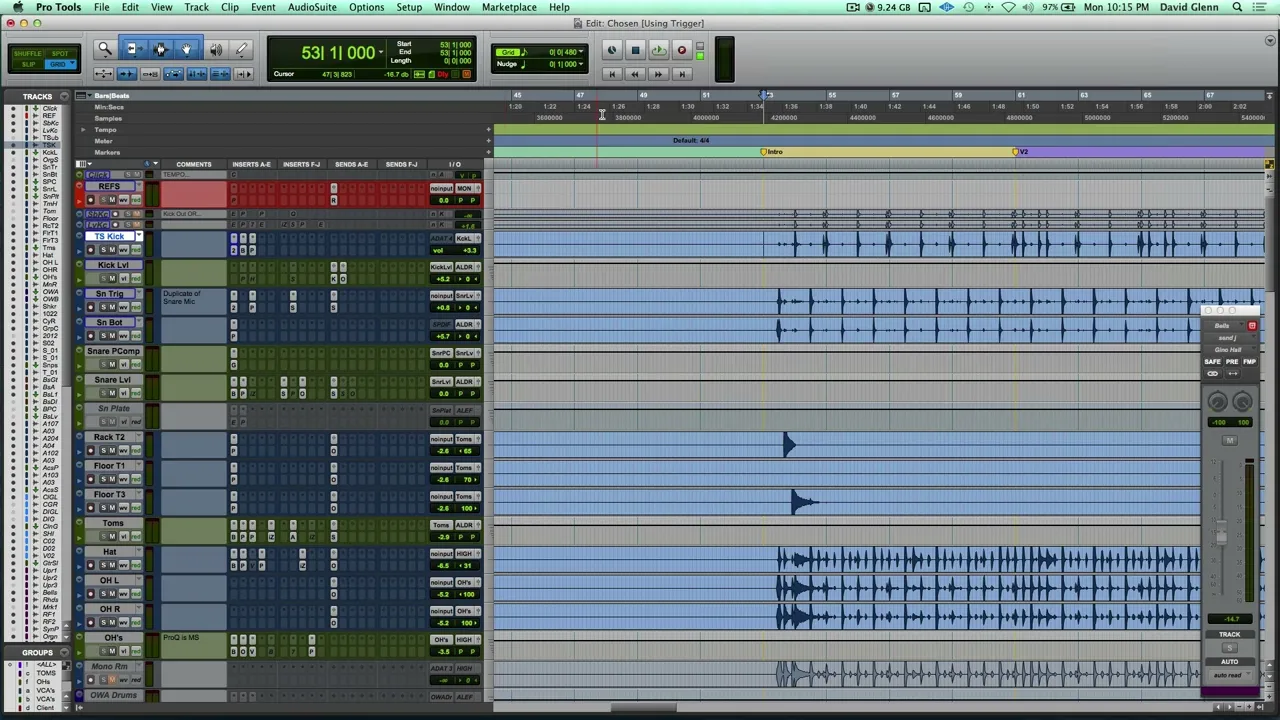Click the Wi-Fi status icon

pyautogui.click(x=1008, y=7)
